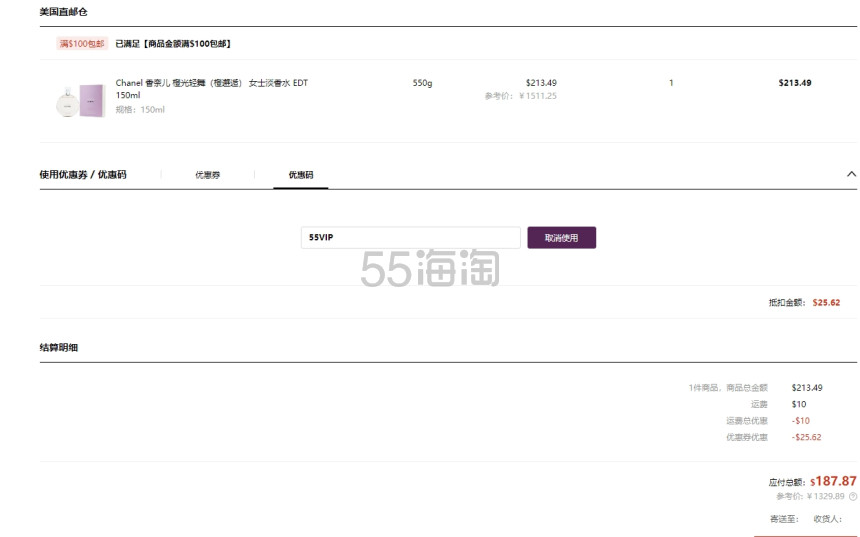Click the 已满足【商品金额满$100包邮】 notice
Image resolution: width=860 pixels, height=537 pixels.
click(173, 43)
